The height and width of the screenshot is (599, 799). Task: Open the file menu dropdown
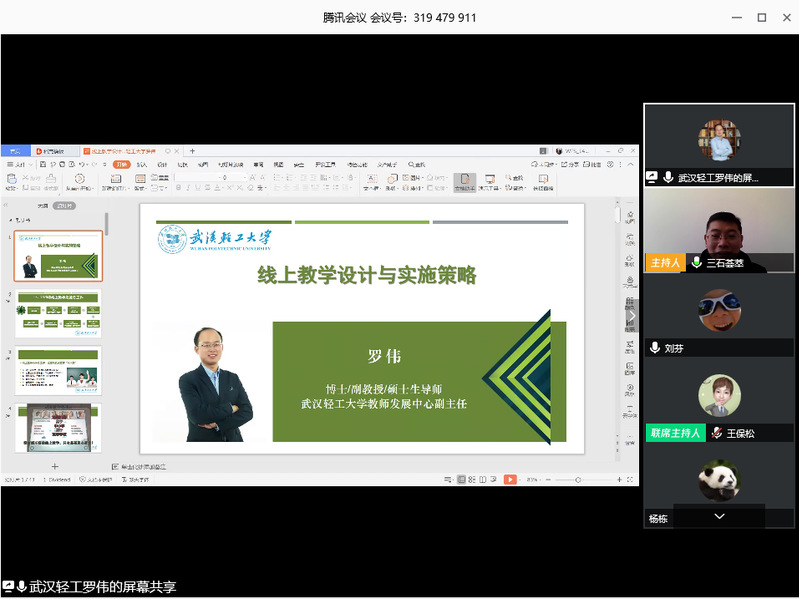[x=18, y=164]
